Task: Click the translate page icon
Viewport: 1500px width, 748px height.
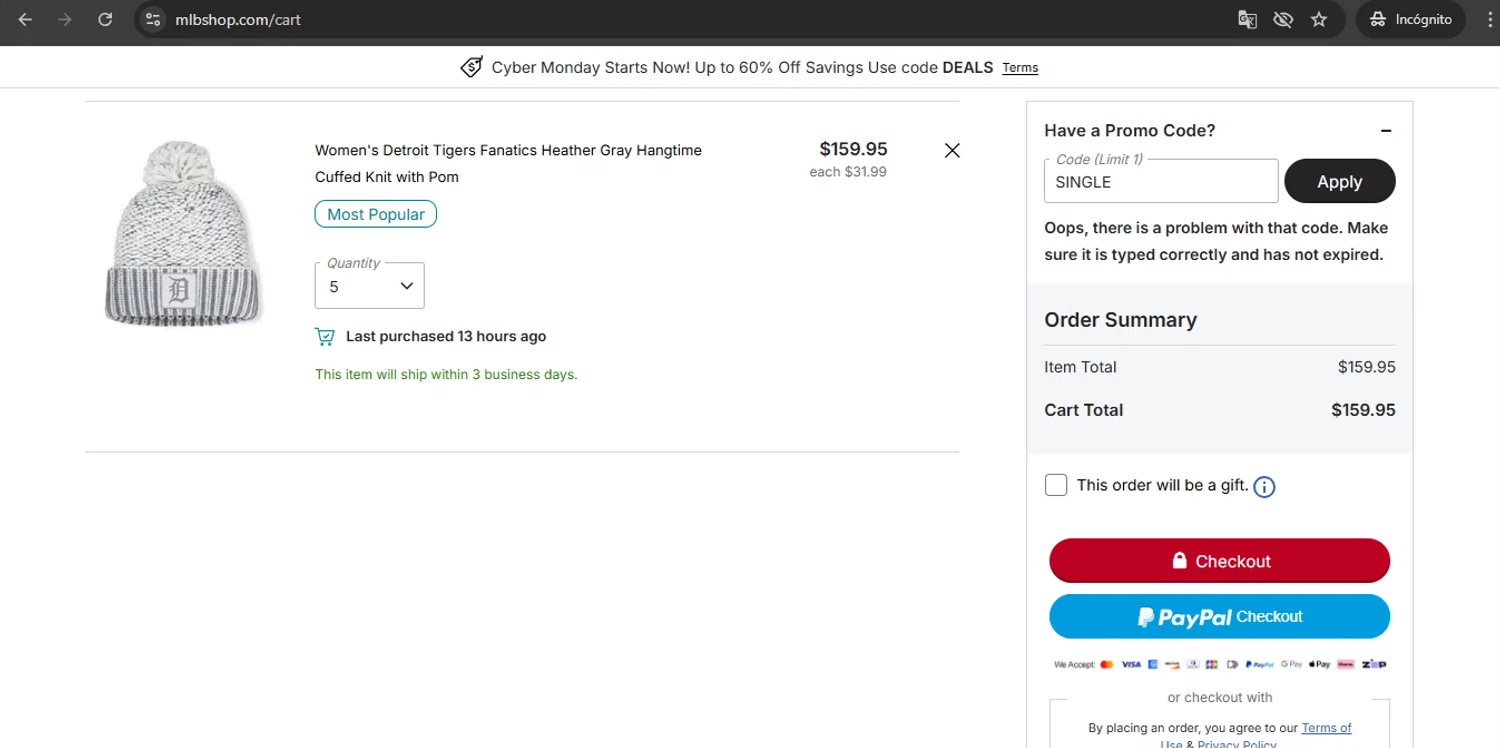Action: point(1247,19)
